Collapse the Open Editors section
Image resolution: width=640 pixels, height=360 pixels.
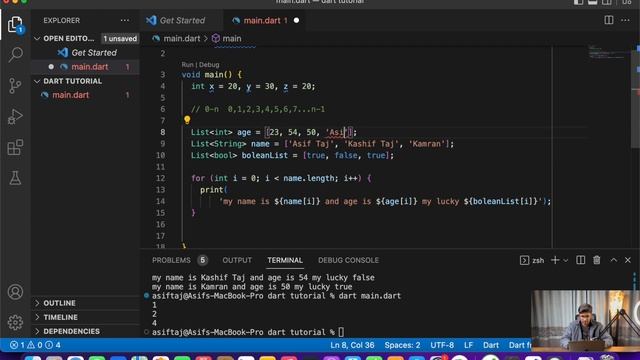[37, 38]
